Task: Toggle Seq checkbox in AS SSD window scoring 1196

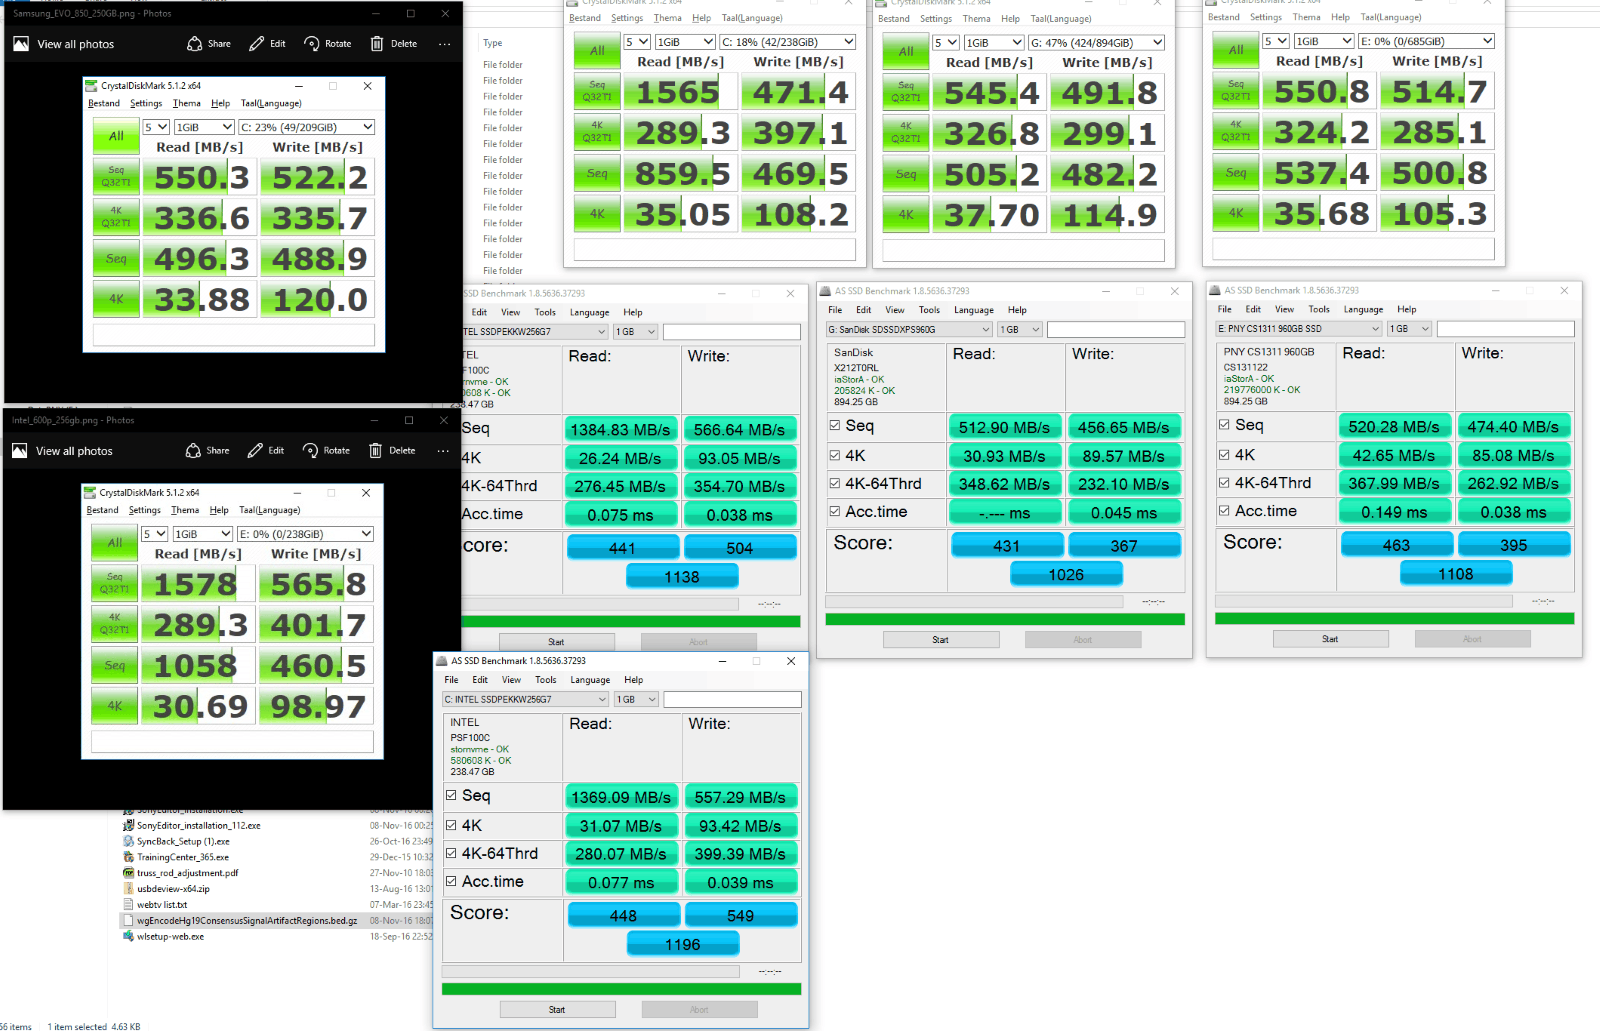Action: pos(451,796)
